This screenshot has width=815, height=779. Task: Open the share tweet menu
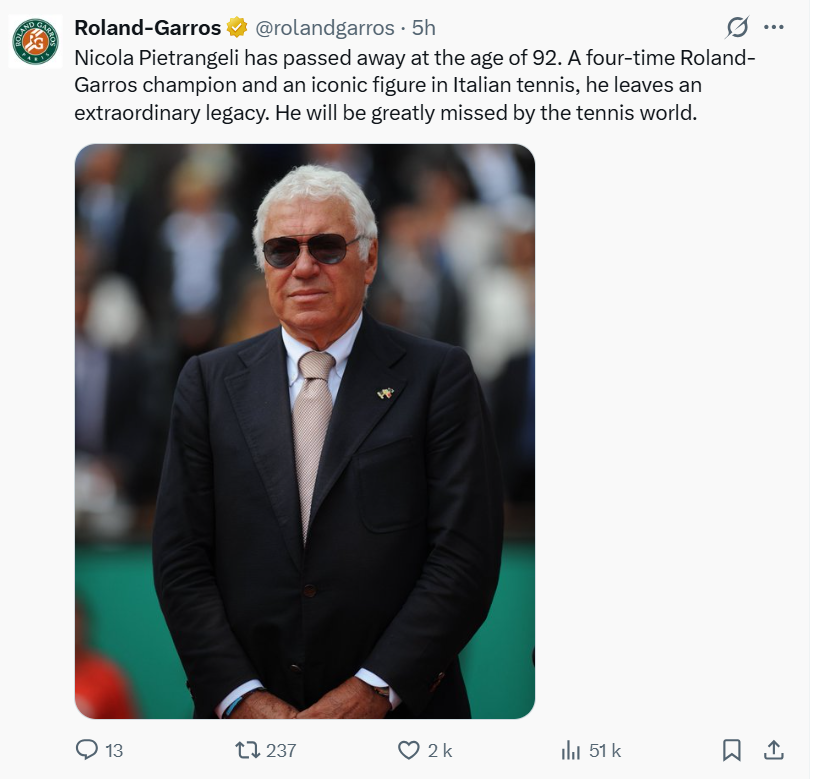(x=773, y=749)
